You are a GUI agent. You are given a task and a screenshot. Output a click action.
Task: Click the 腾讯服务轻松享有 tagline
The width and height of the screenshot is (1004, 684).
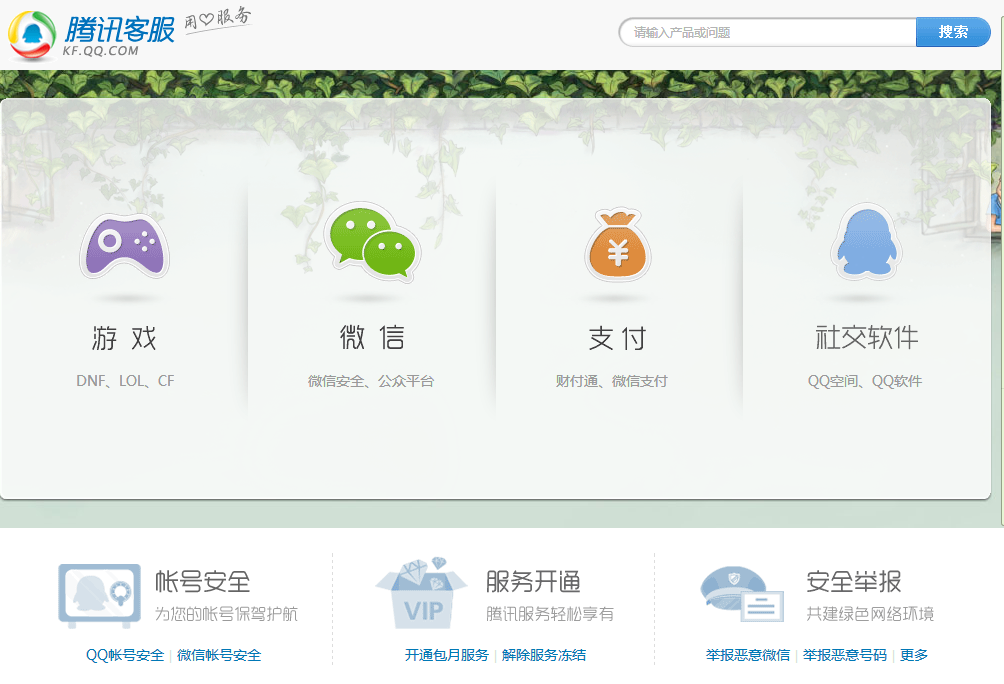(x=549, y=614)
